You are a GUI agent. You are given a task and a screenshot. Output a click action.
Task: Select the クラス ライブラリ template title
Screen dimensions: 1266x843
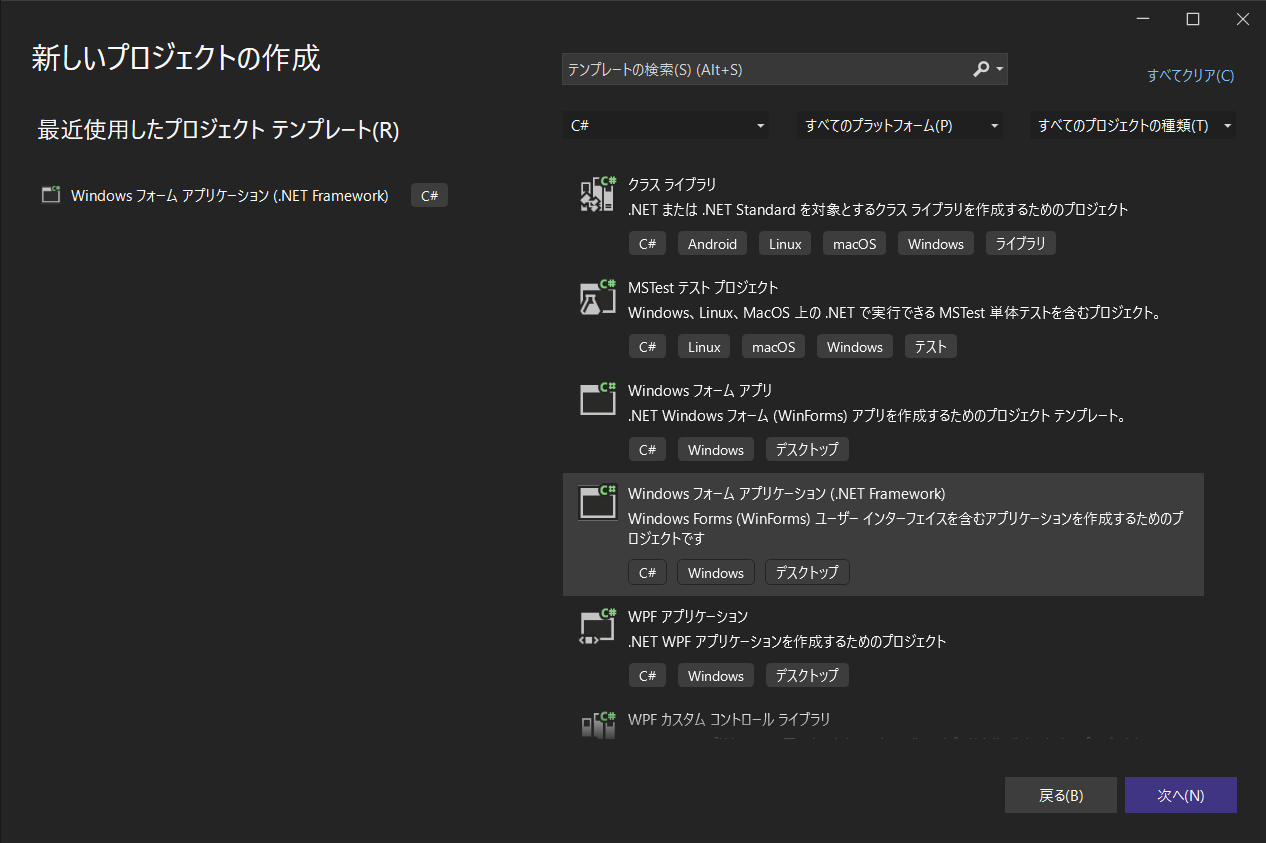(672, 185)
